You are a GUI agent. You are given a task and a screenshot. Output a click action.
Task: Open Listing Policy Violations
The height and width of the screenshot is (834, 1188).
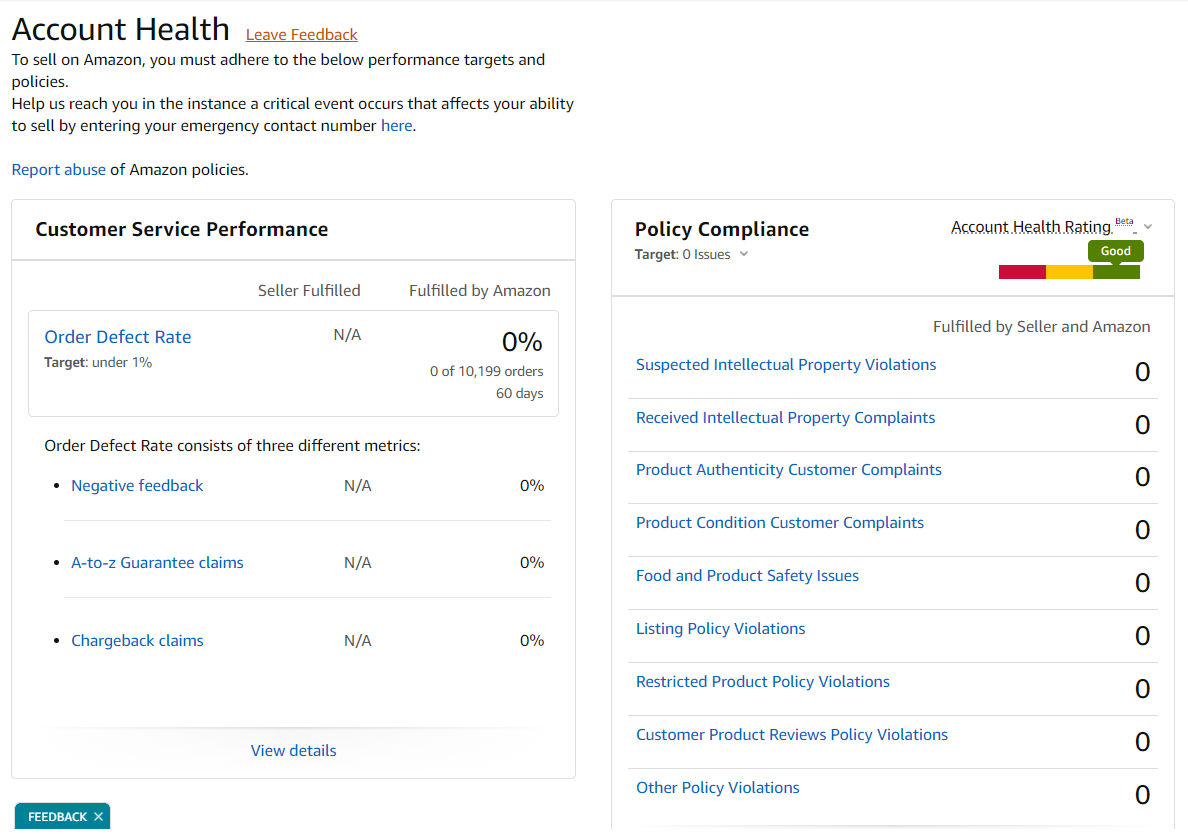coord(720,629)
